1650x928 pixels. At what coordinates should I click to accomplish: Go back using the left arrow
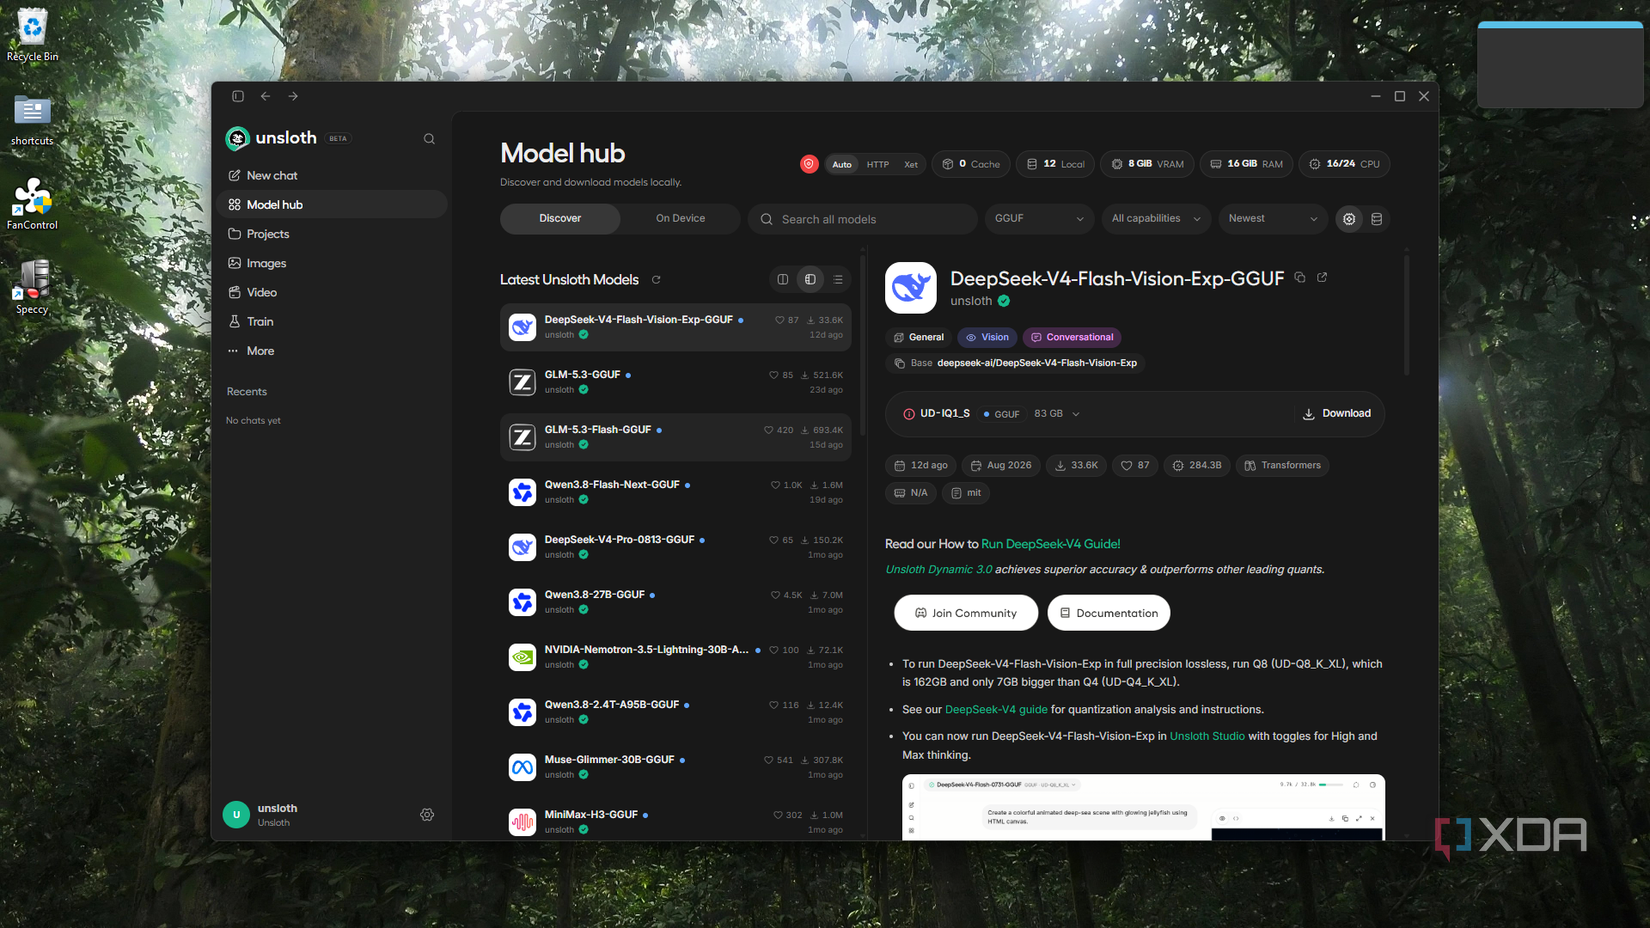tap(266, 96)
